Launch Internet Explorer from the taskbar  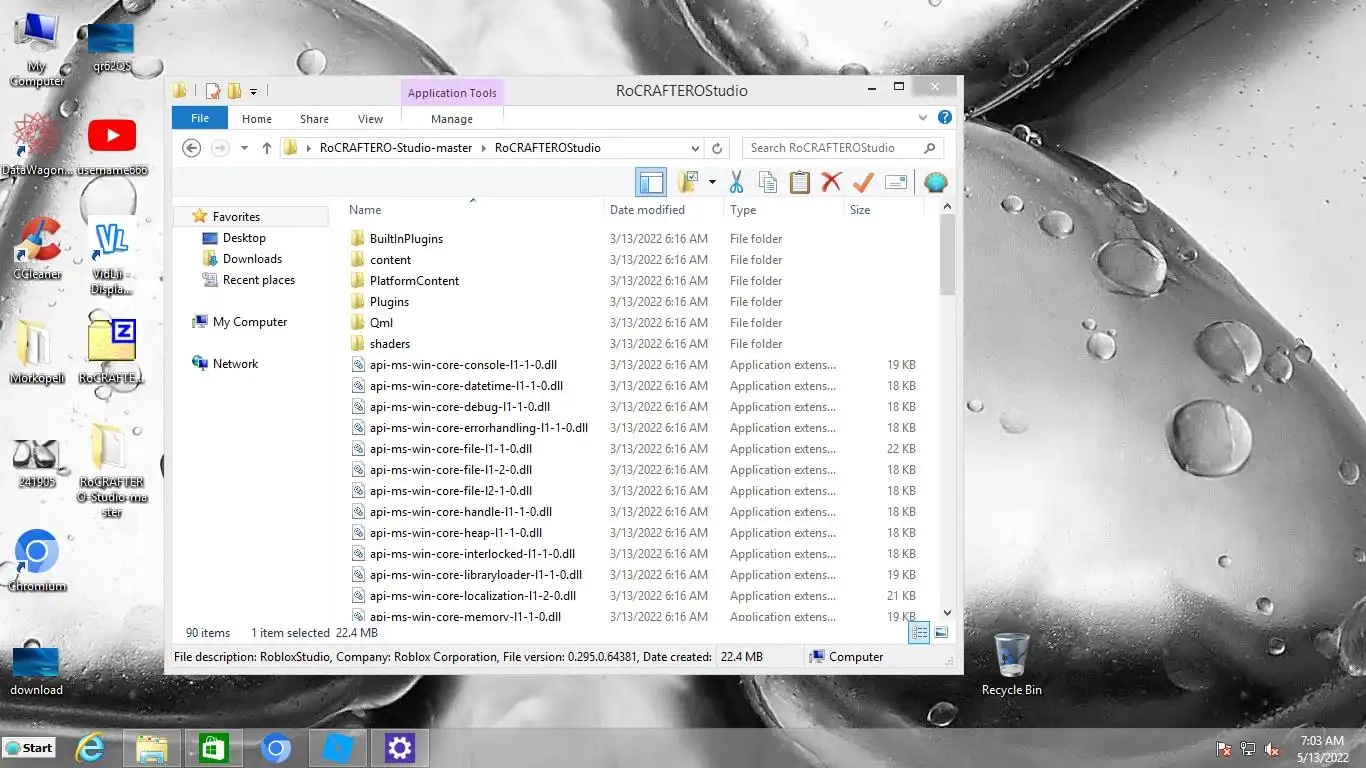point(90,748)
